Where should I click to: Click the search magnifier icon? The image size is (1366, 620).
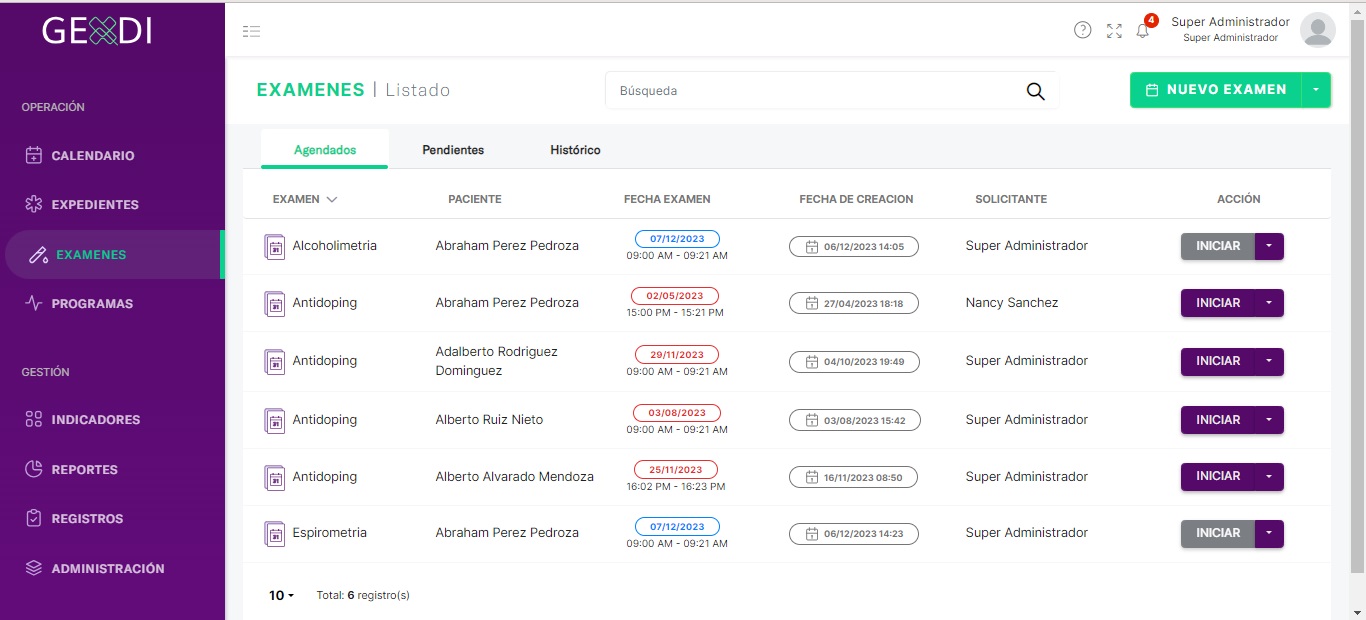1035,91
